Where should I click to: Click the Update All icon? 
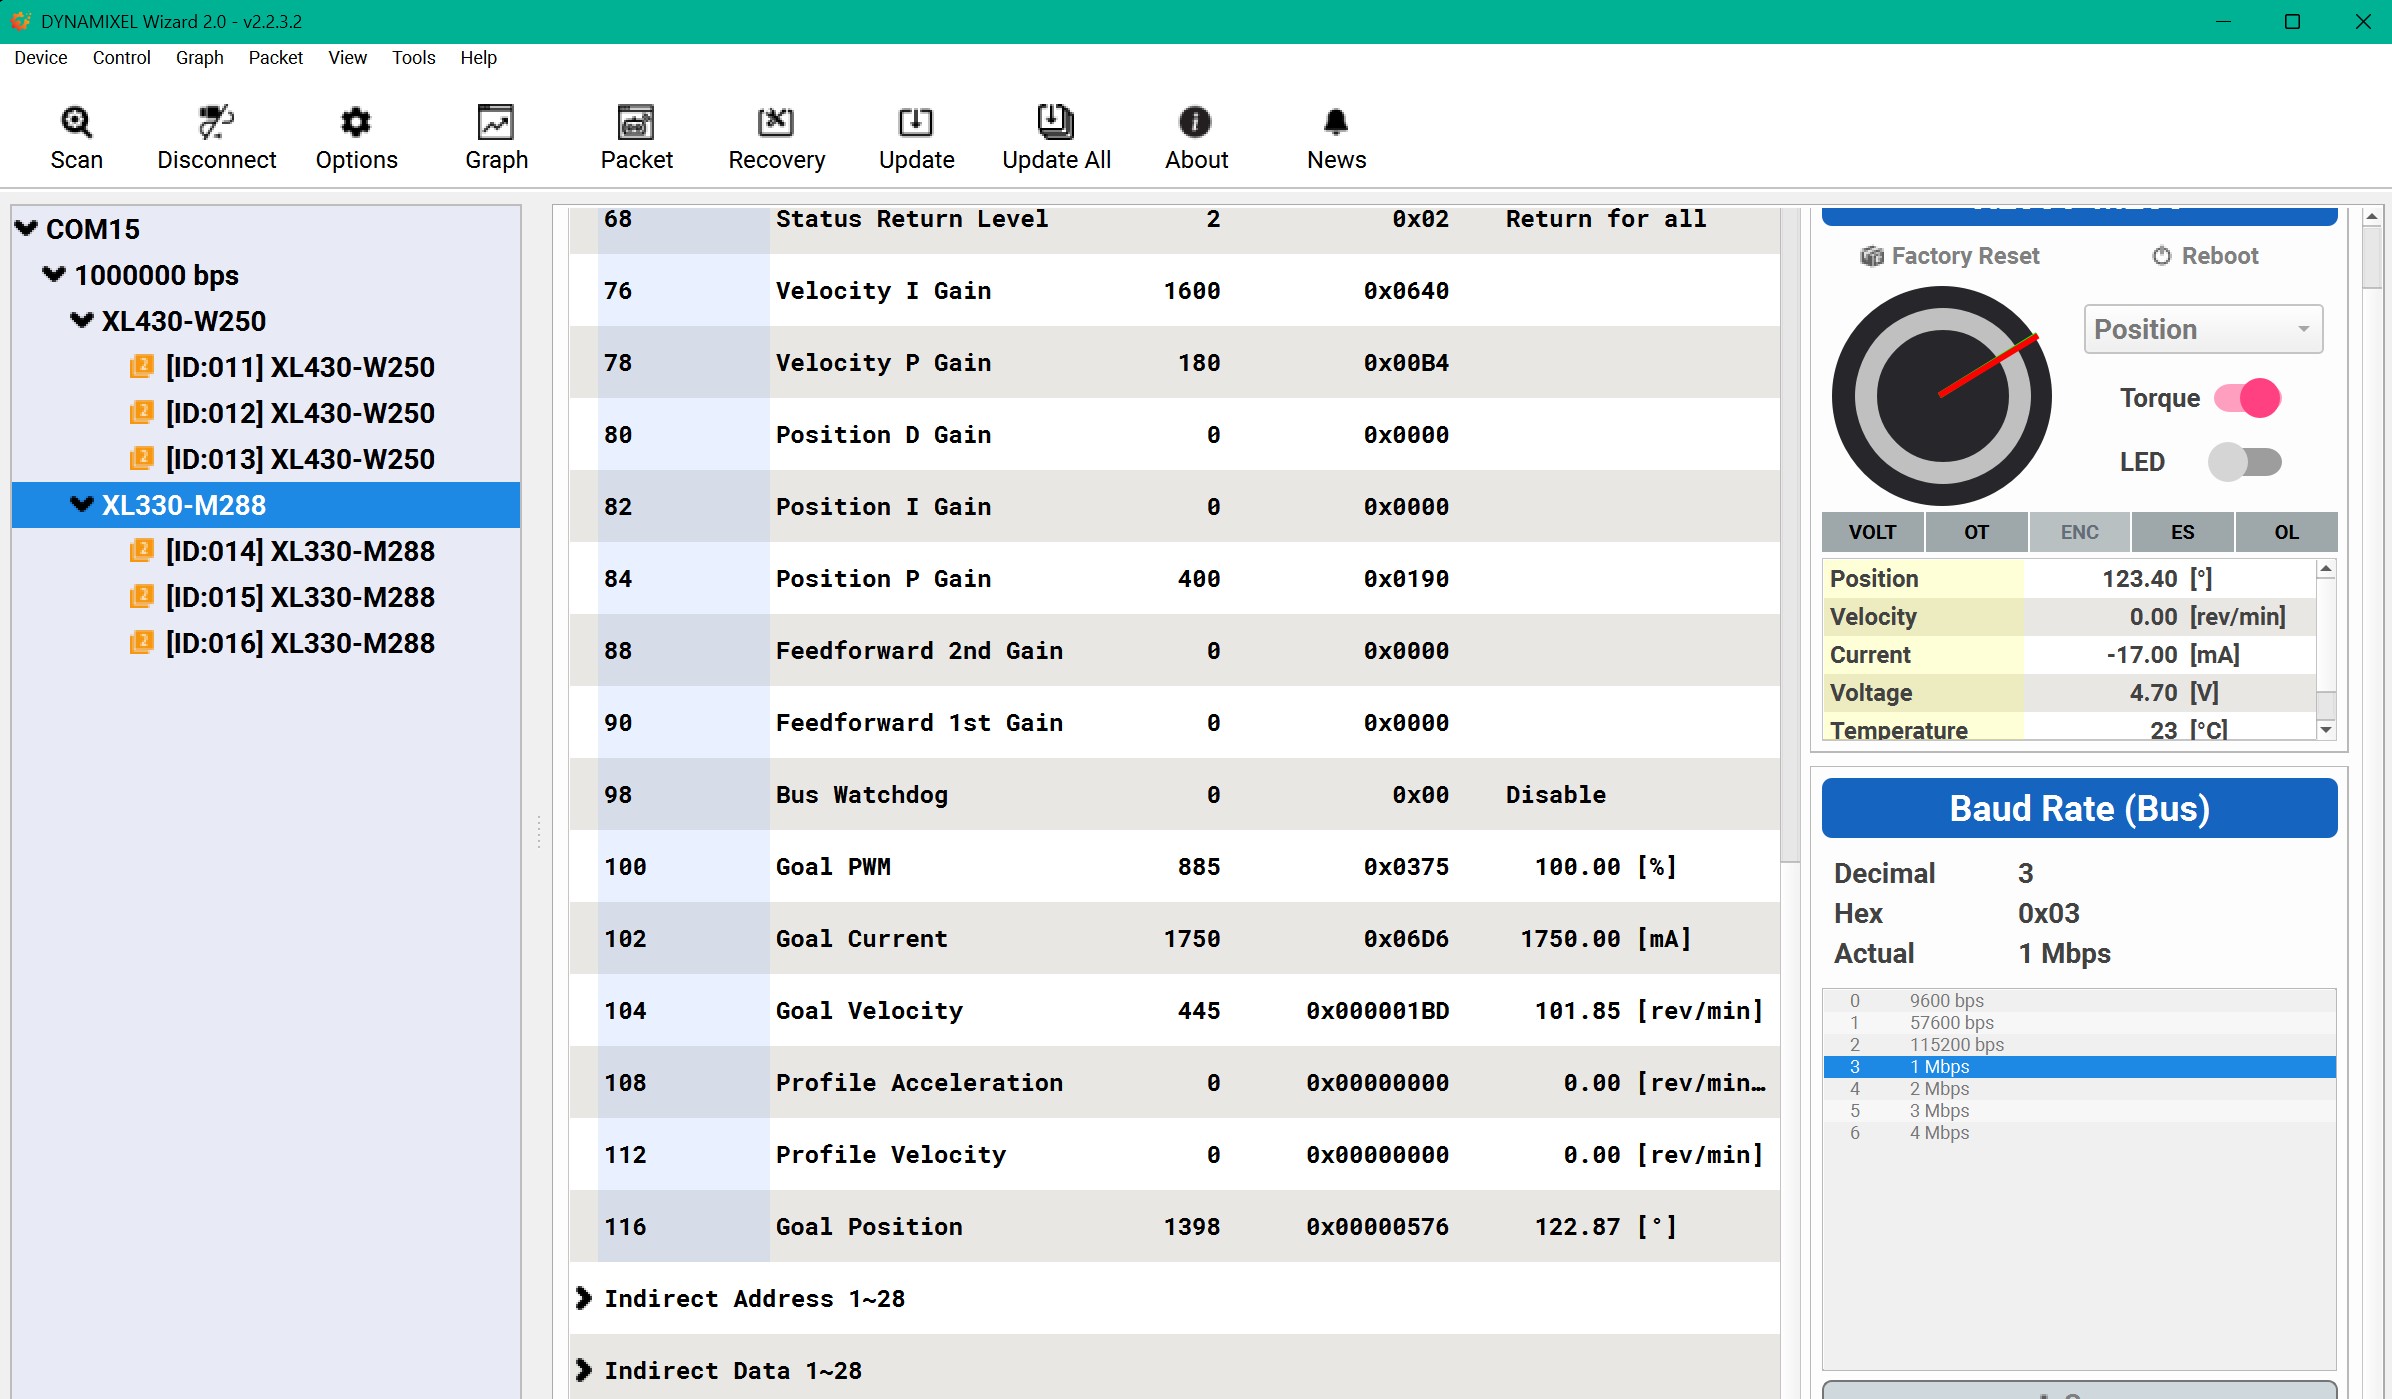(x=1056, y=122)
